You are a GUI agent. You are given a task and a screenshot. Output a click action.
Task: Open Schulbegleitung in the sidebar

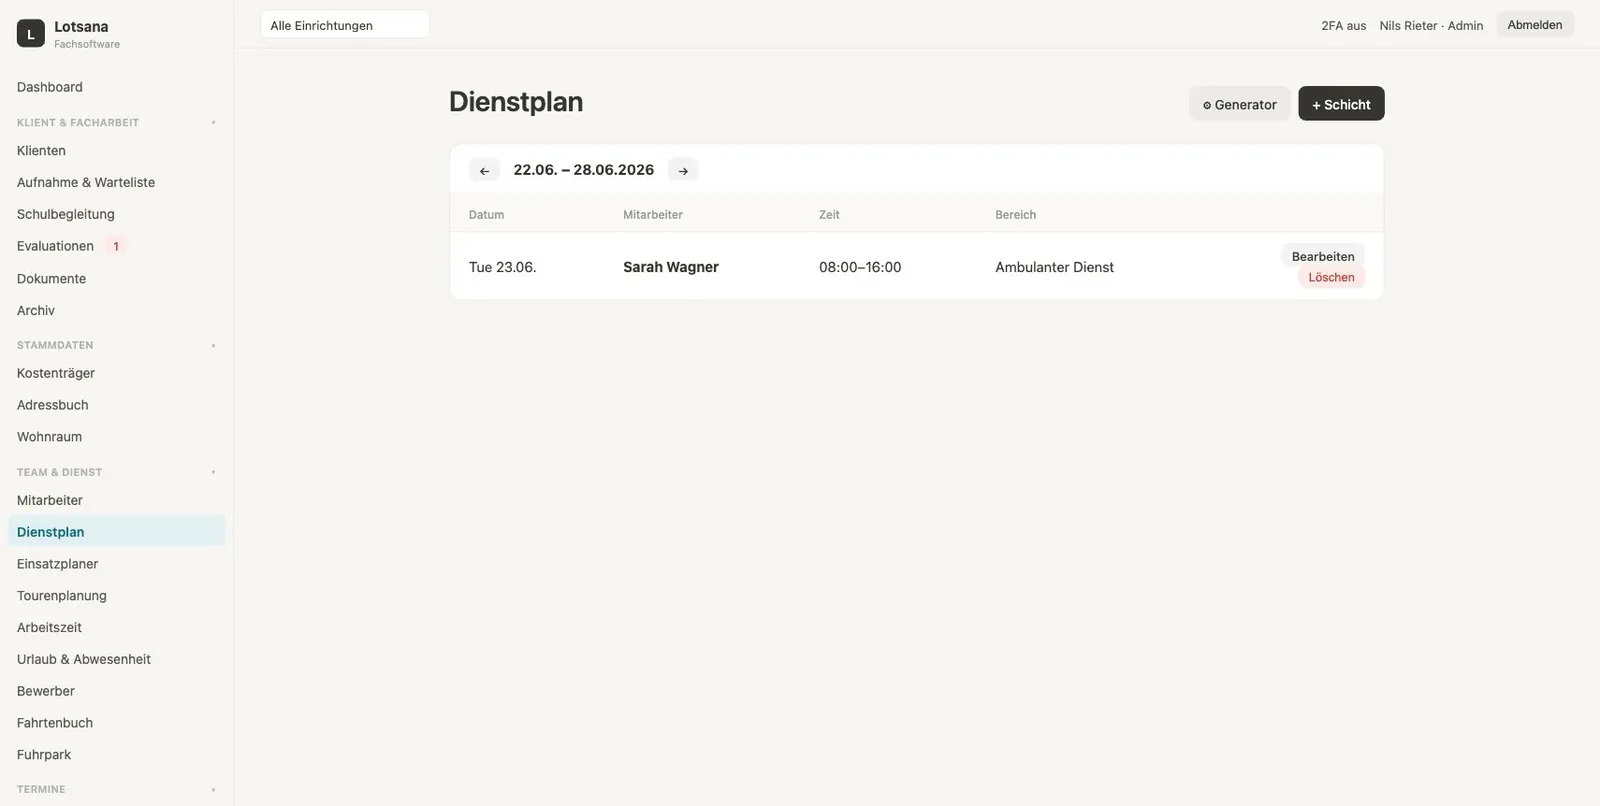tap(117, 214)
